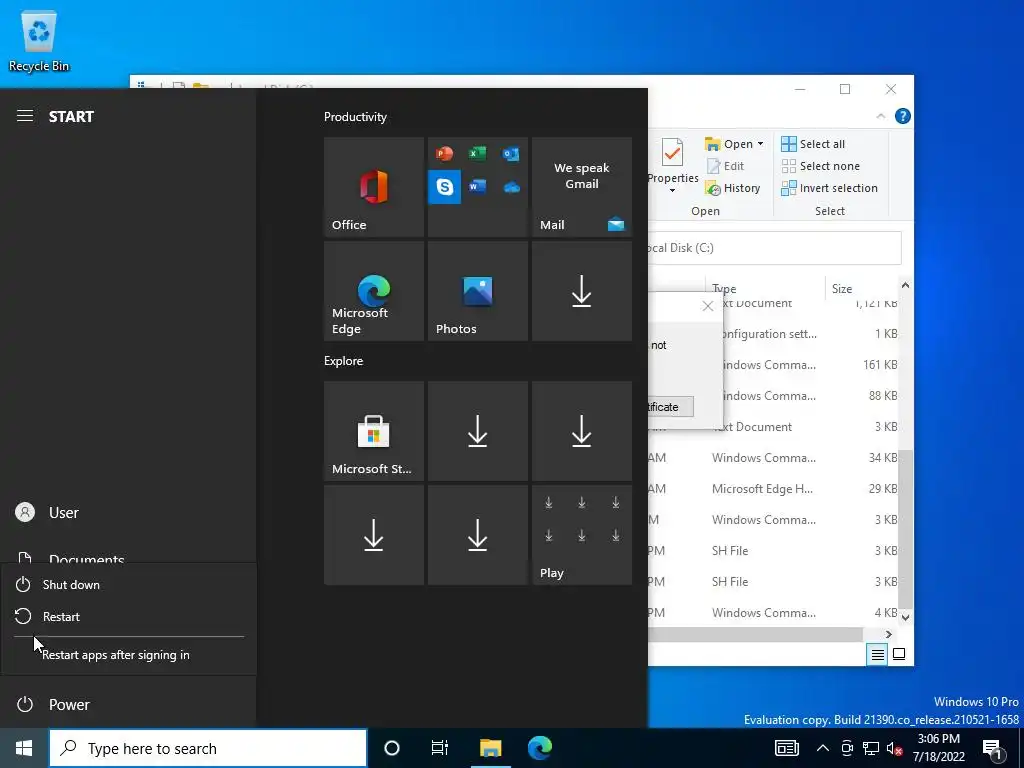Open the Microsoft Store tile

pos(374,431)
